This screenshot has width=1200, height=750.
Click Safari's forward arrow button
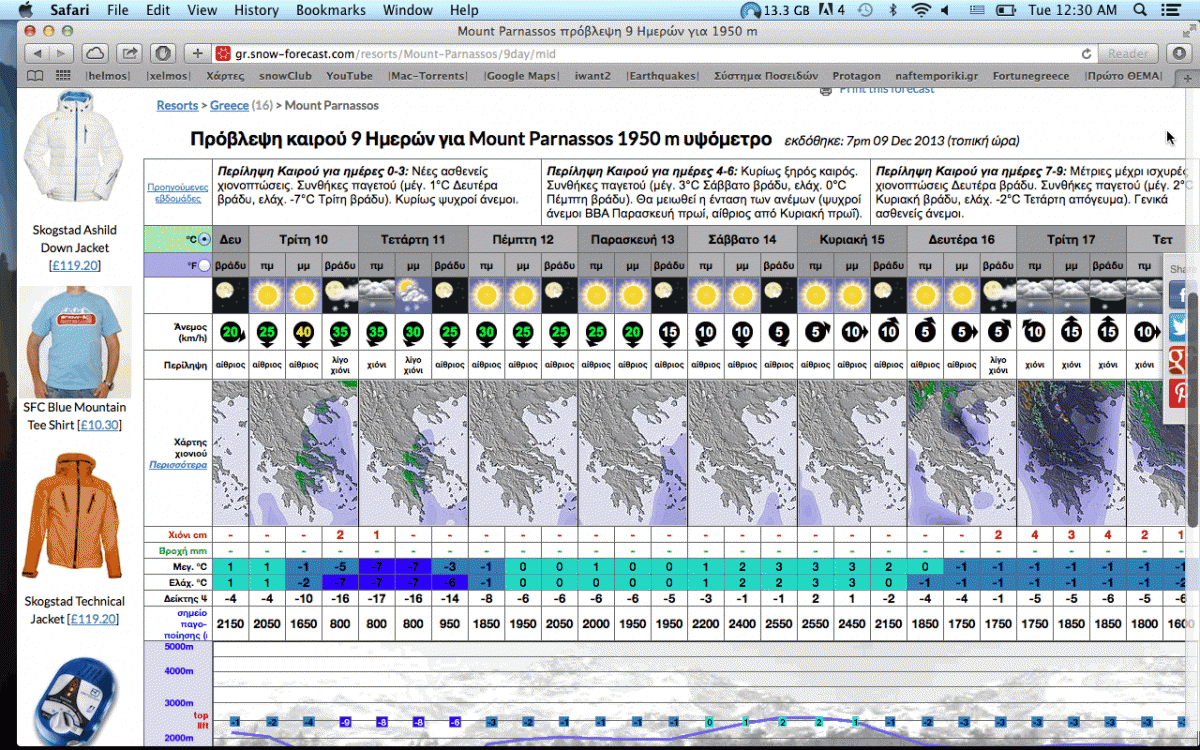click(x=62, y=53)
